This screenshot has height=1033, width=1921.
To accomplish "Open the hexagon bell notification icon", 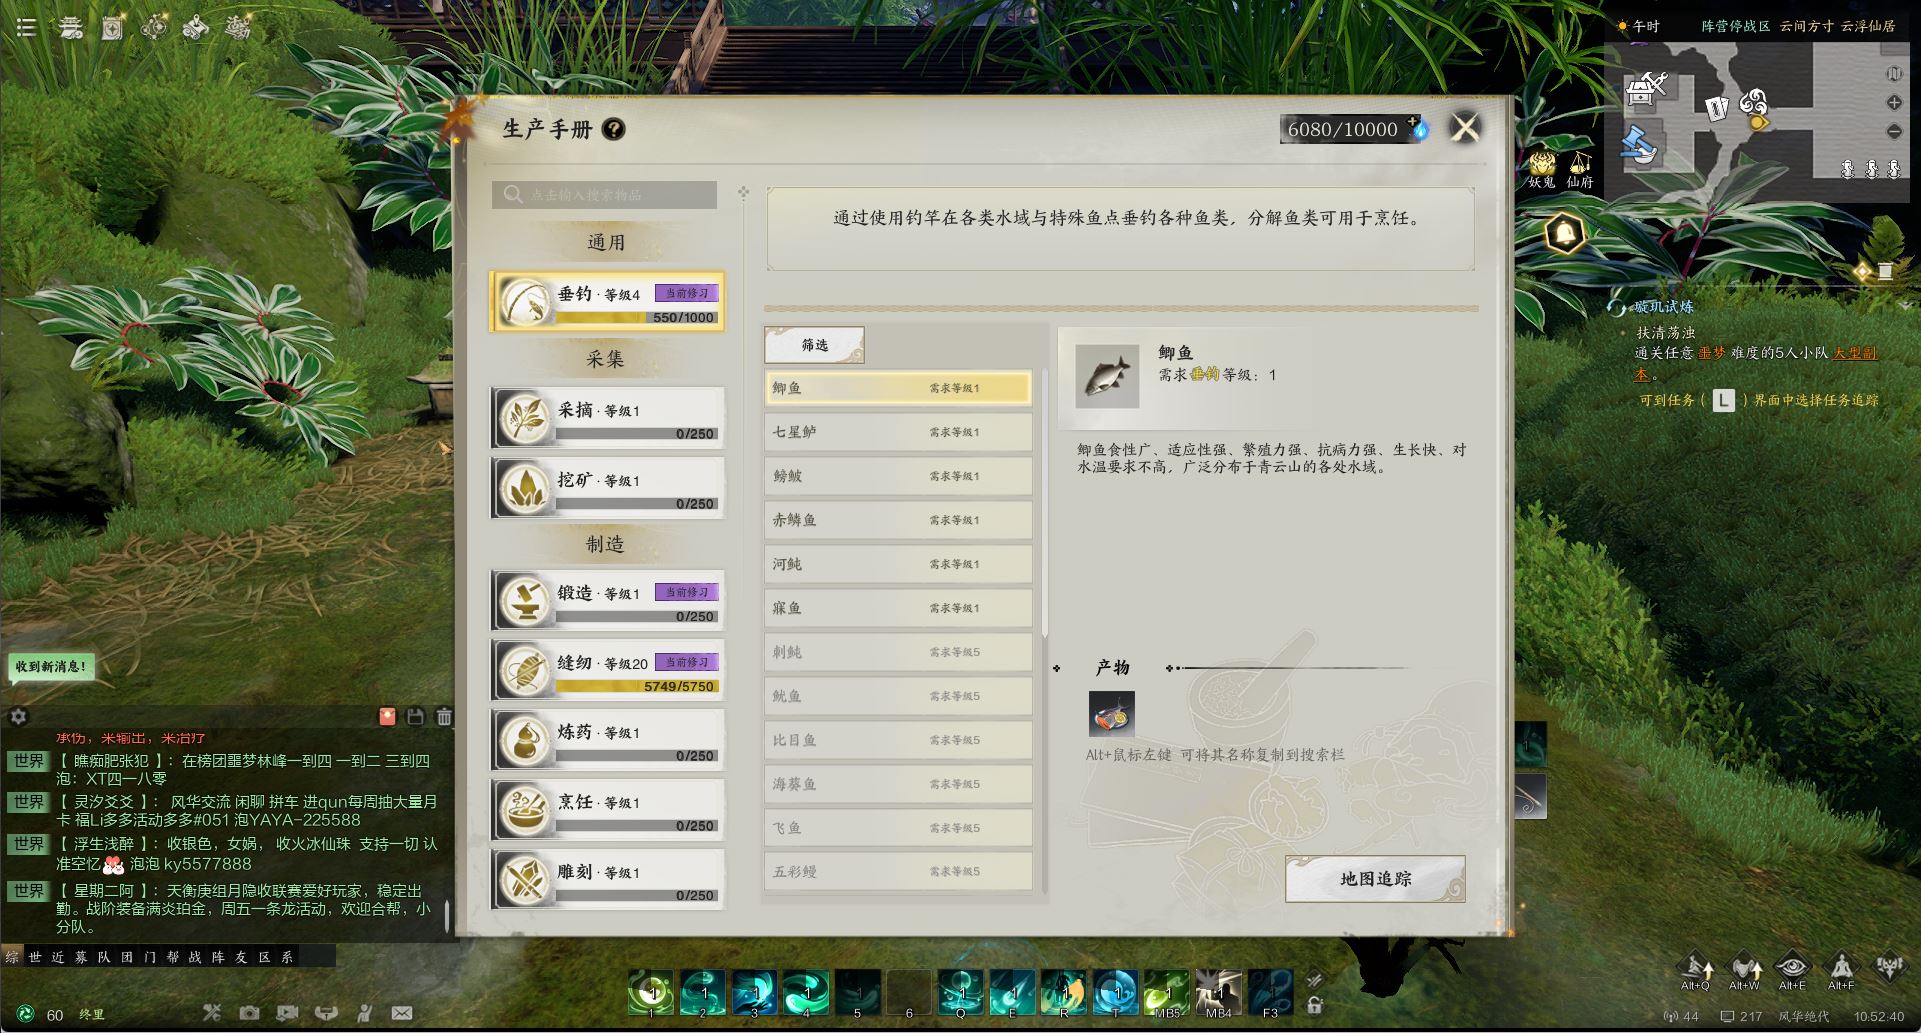I will 1565,234.
